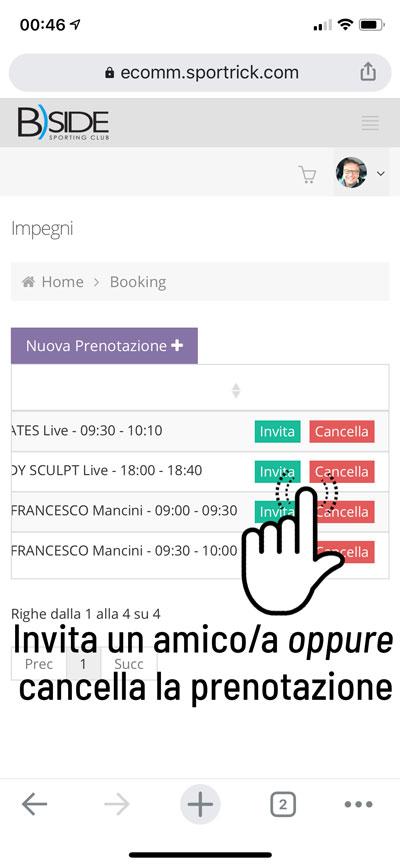Viewport: 400px width, 866px height.
Task: Cancel the BODY SCULPT Live booking
Action: (x=342, y=472)
